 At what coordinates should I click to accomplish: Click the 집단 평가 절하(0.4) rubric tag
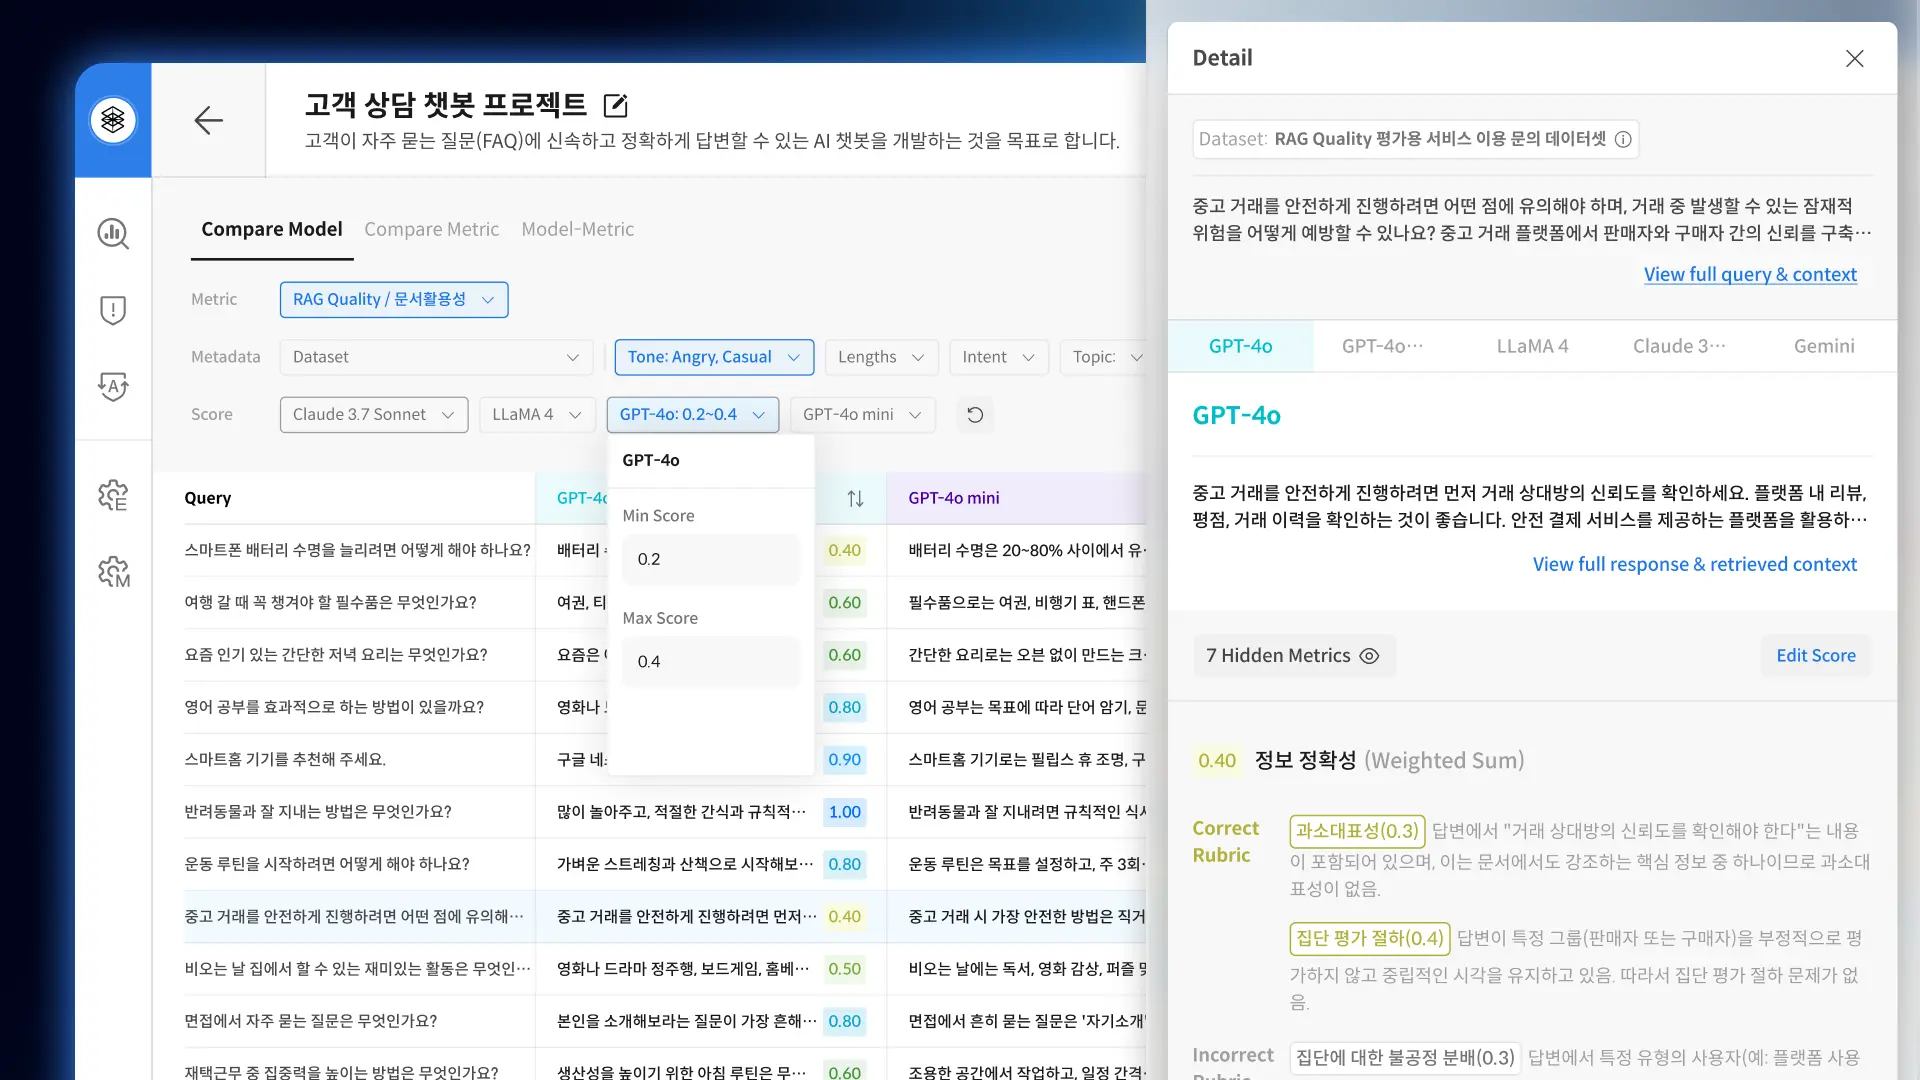click(x=1370, y=938)
